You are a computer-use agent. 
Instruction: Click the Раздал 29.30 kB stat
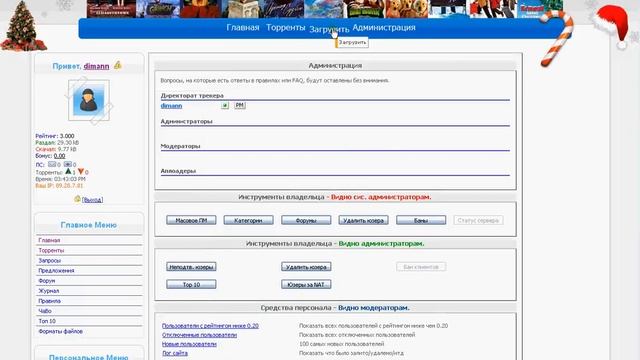click(57, 142)
